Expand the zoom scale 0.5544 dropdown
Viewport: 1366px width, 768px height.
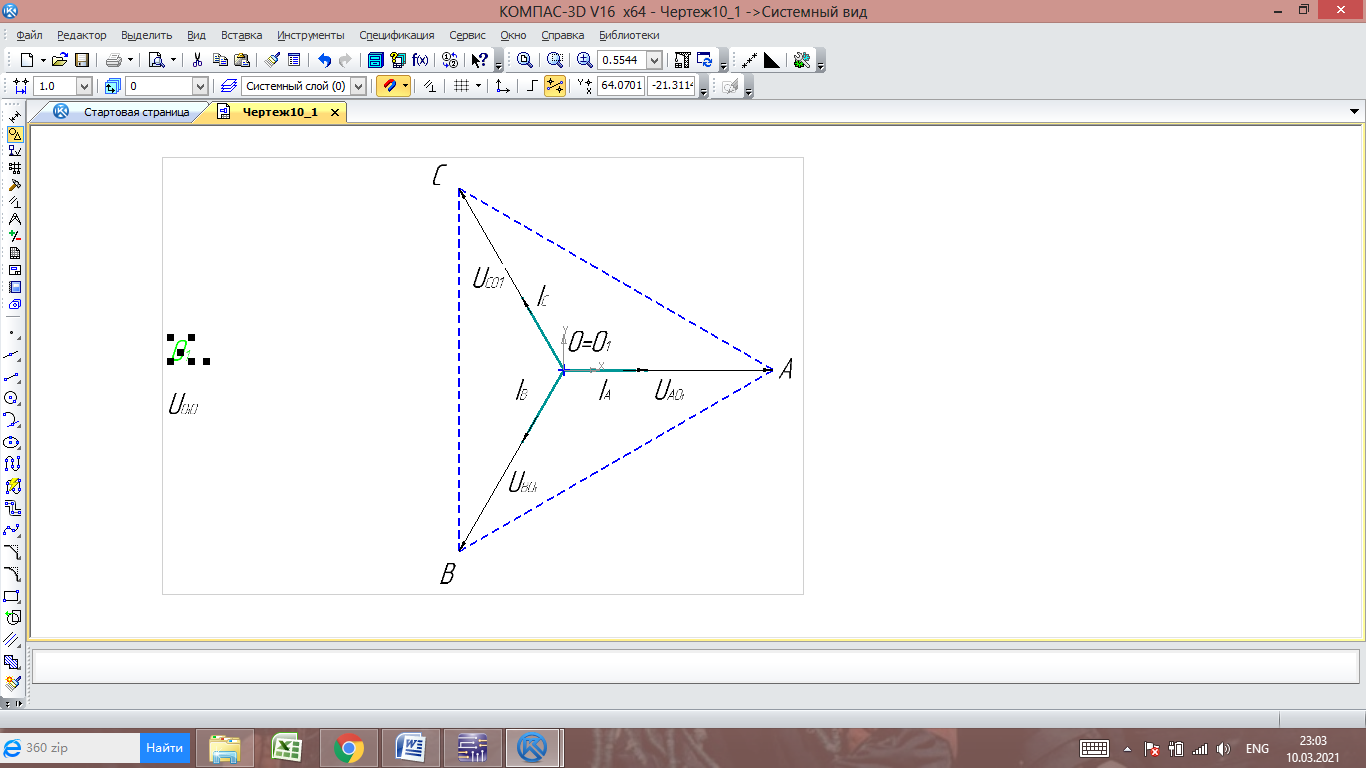coord(655,60)
